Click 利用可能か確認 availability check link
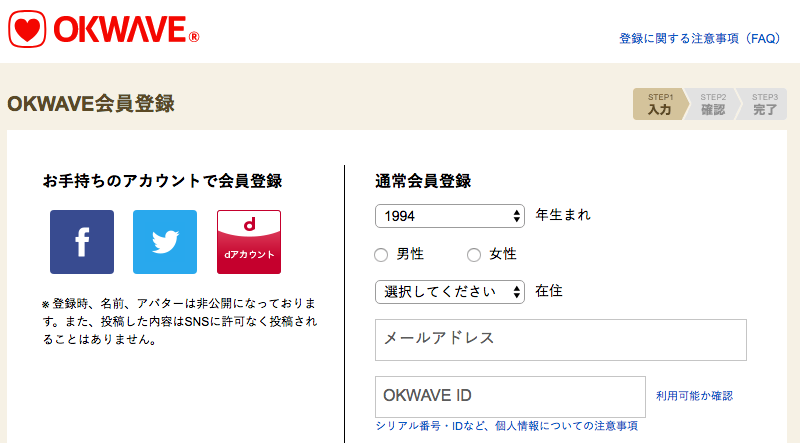The height and width of the screenshot is (443, 800). pos(694,396)
